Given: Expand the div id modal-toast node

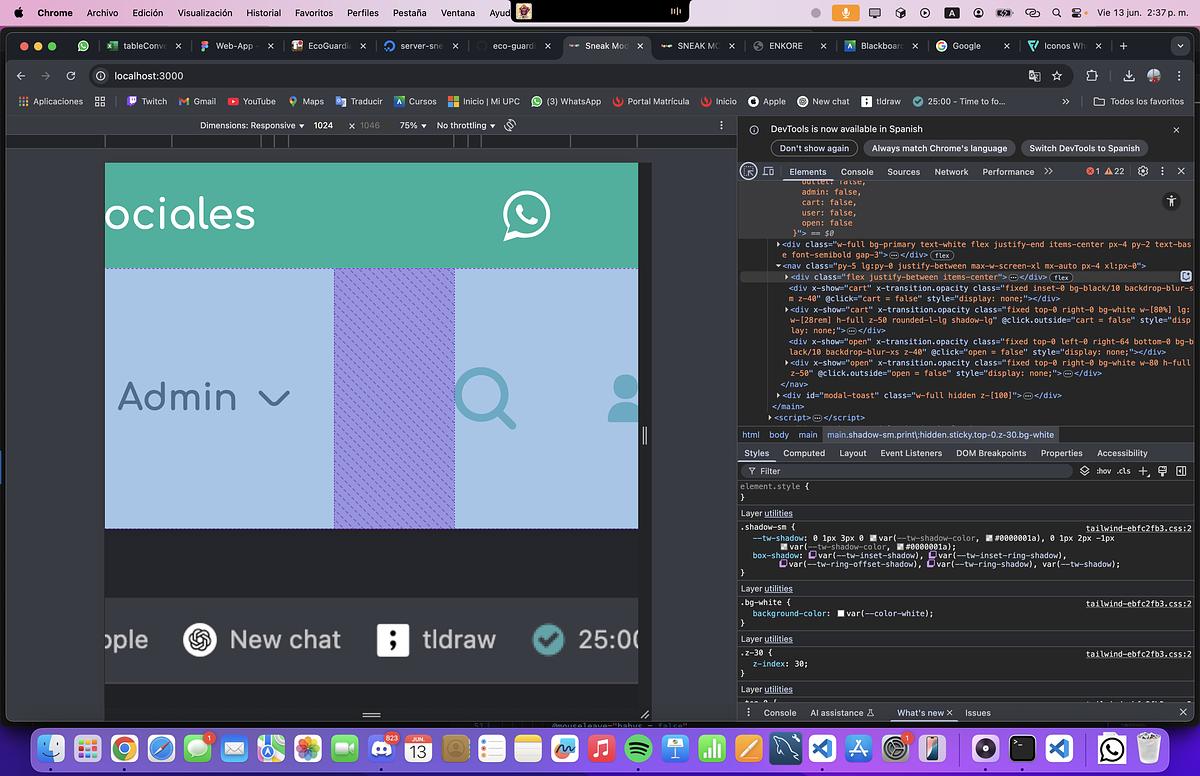Looking at the screenshot, I should coord(779,395).
